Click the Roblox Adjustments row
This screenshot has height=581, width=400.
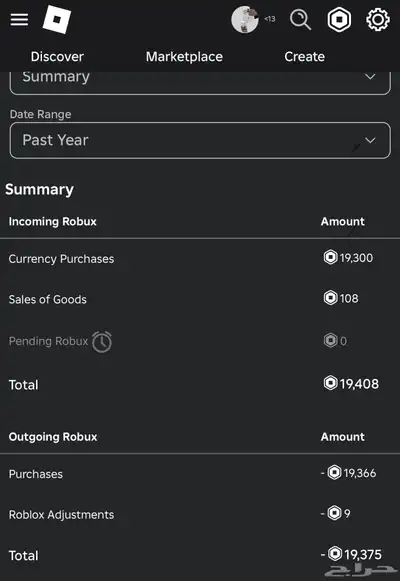point(200,514)
